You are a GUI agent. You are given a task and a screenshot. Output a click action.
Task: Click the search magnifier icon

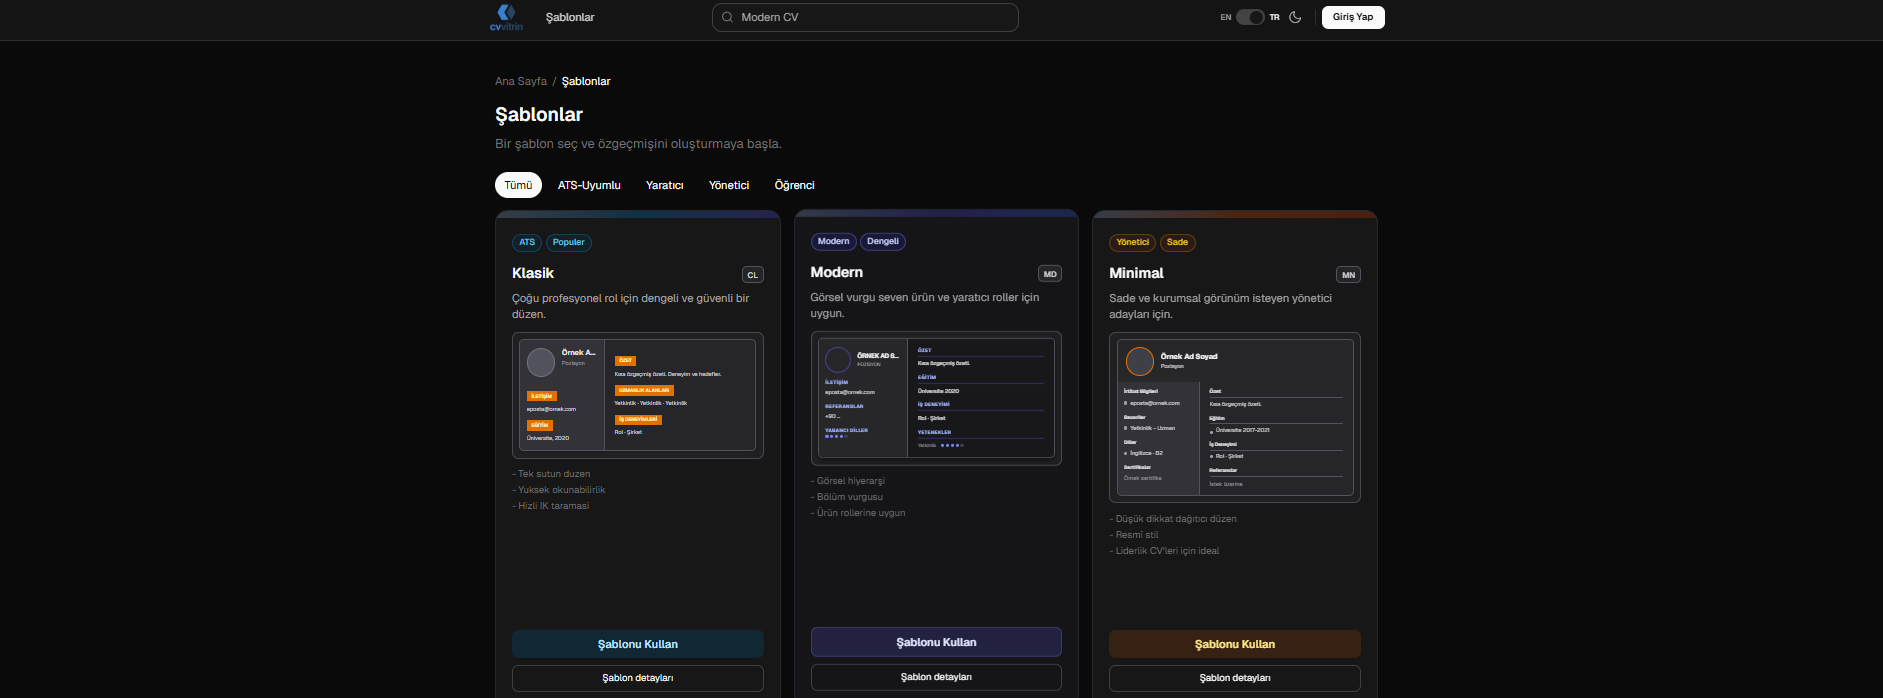[x=728, y=17]
